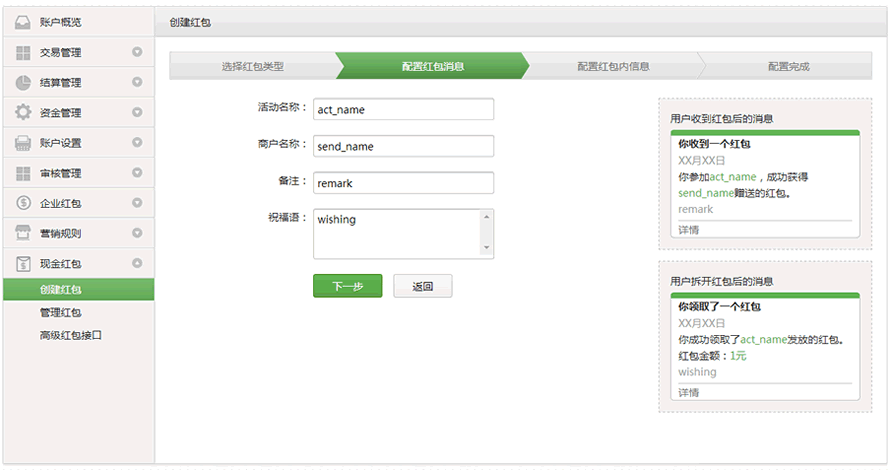Click the 活动名称 input field
This screenshot has width=890, height=470.
click(x=404, y=110)
